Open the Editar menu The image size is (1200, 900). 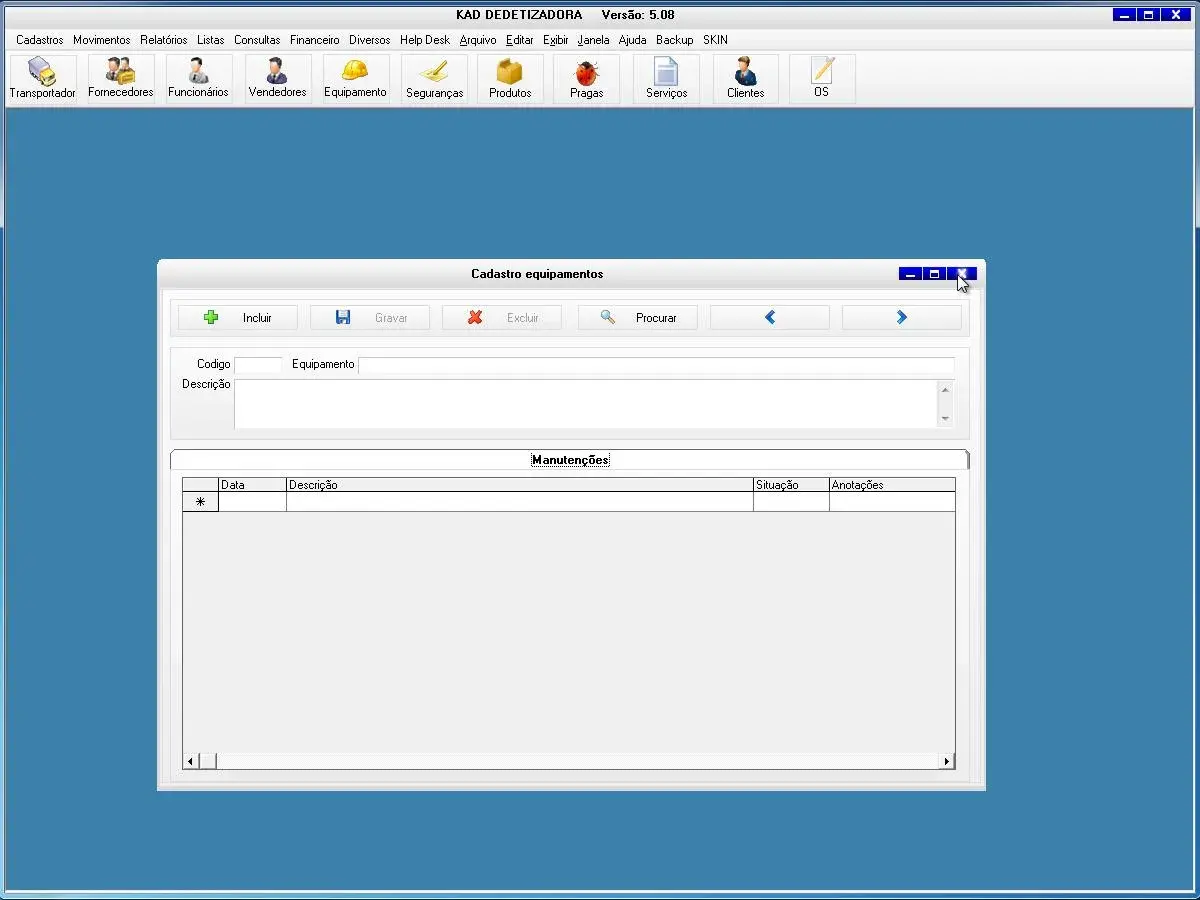click(x=520, y=40)
